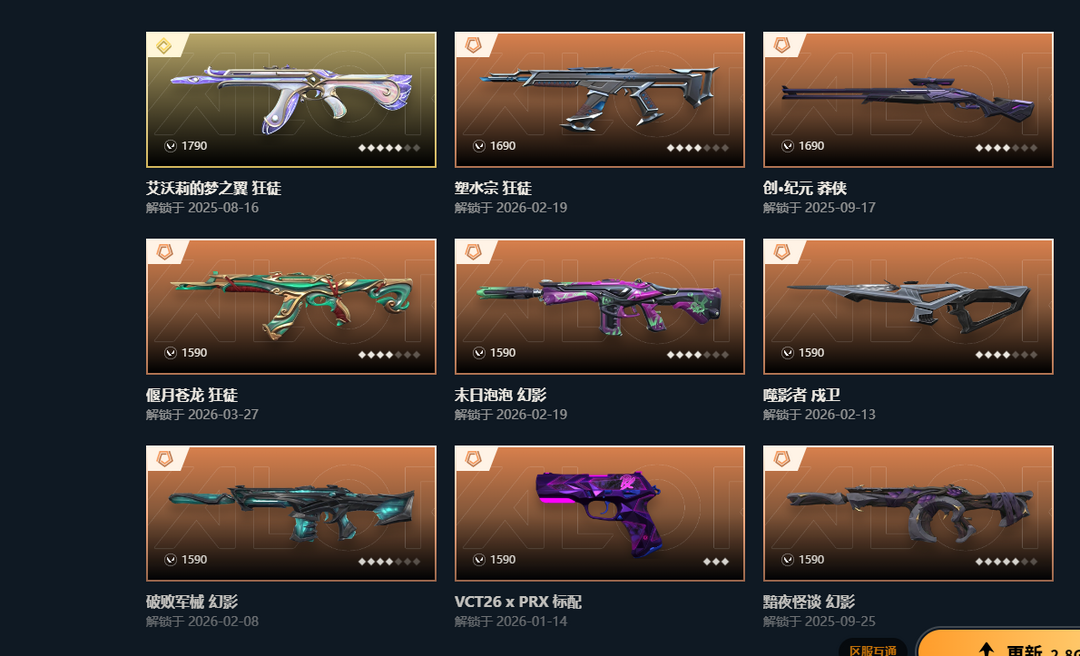
Task: Select the 创•纪元 莽侠 sniper thumbnail
Action: (908, 100)
